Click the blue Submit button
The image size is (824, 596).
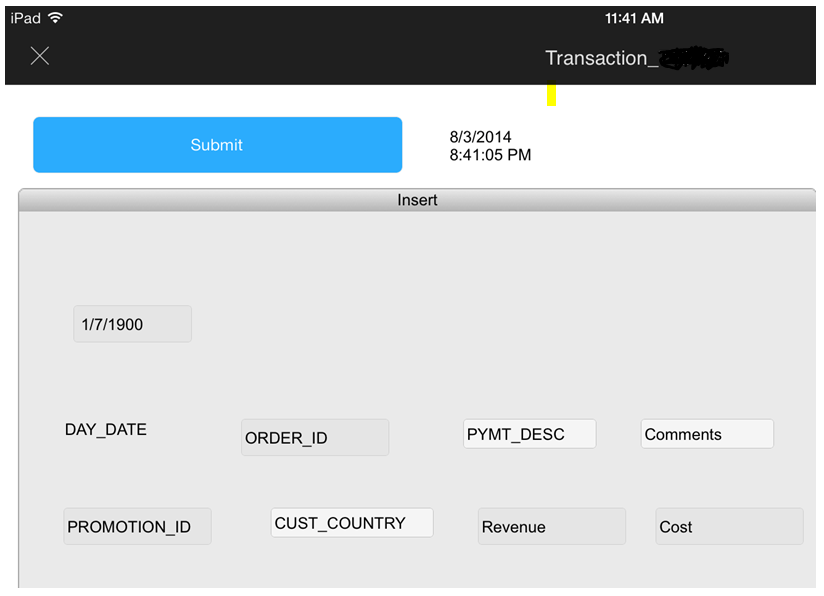pos(218,145)
